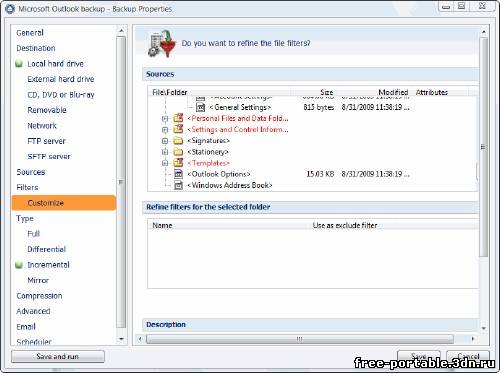Expand the Templates tree node
This screenshot has width=500, height=373.
pyautogui.click(x=165, y=163)
